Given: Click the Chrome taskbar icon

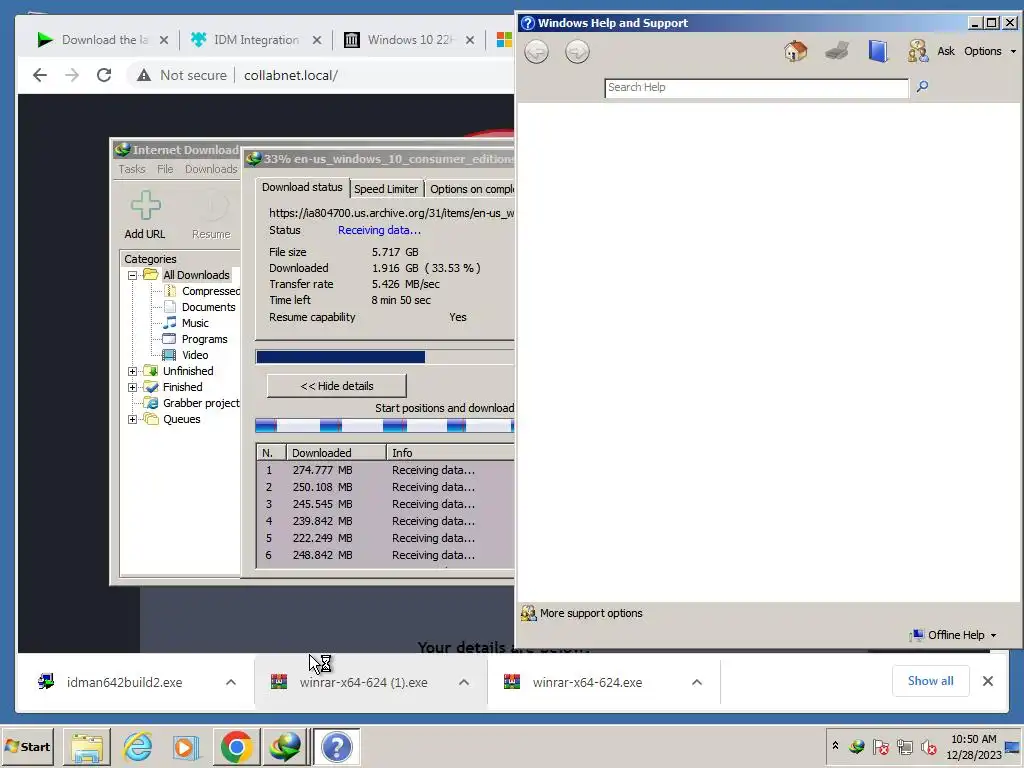Looking at the screenshot, I should (236, 747).
